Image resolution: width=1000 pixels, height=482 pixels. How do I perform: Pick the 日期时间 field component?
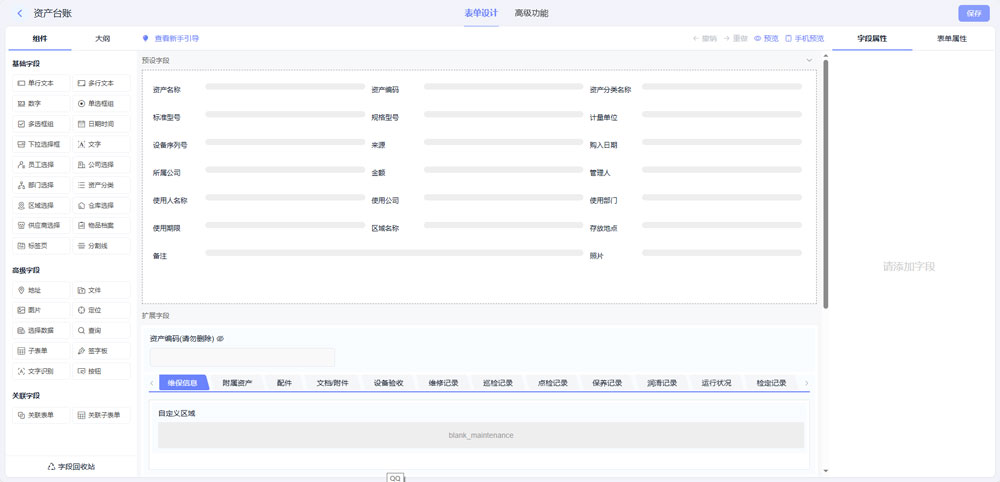click(102, 124)
